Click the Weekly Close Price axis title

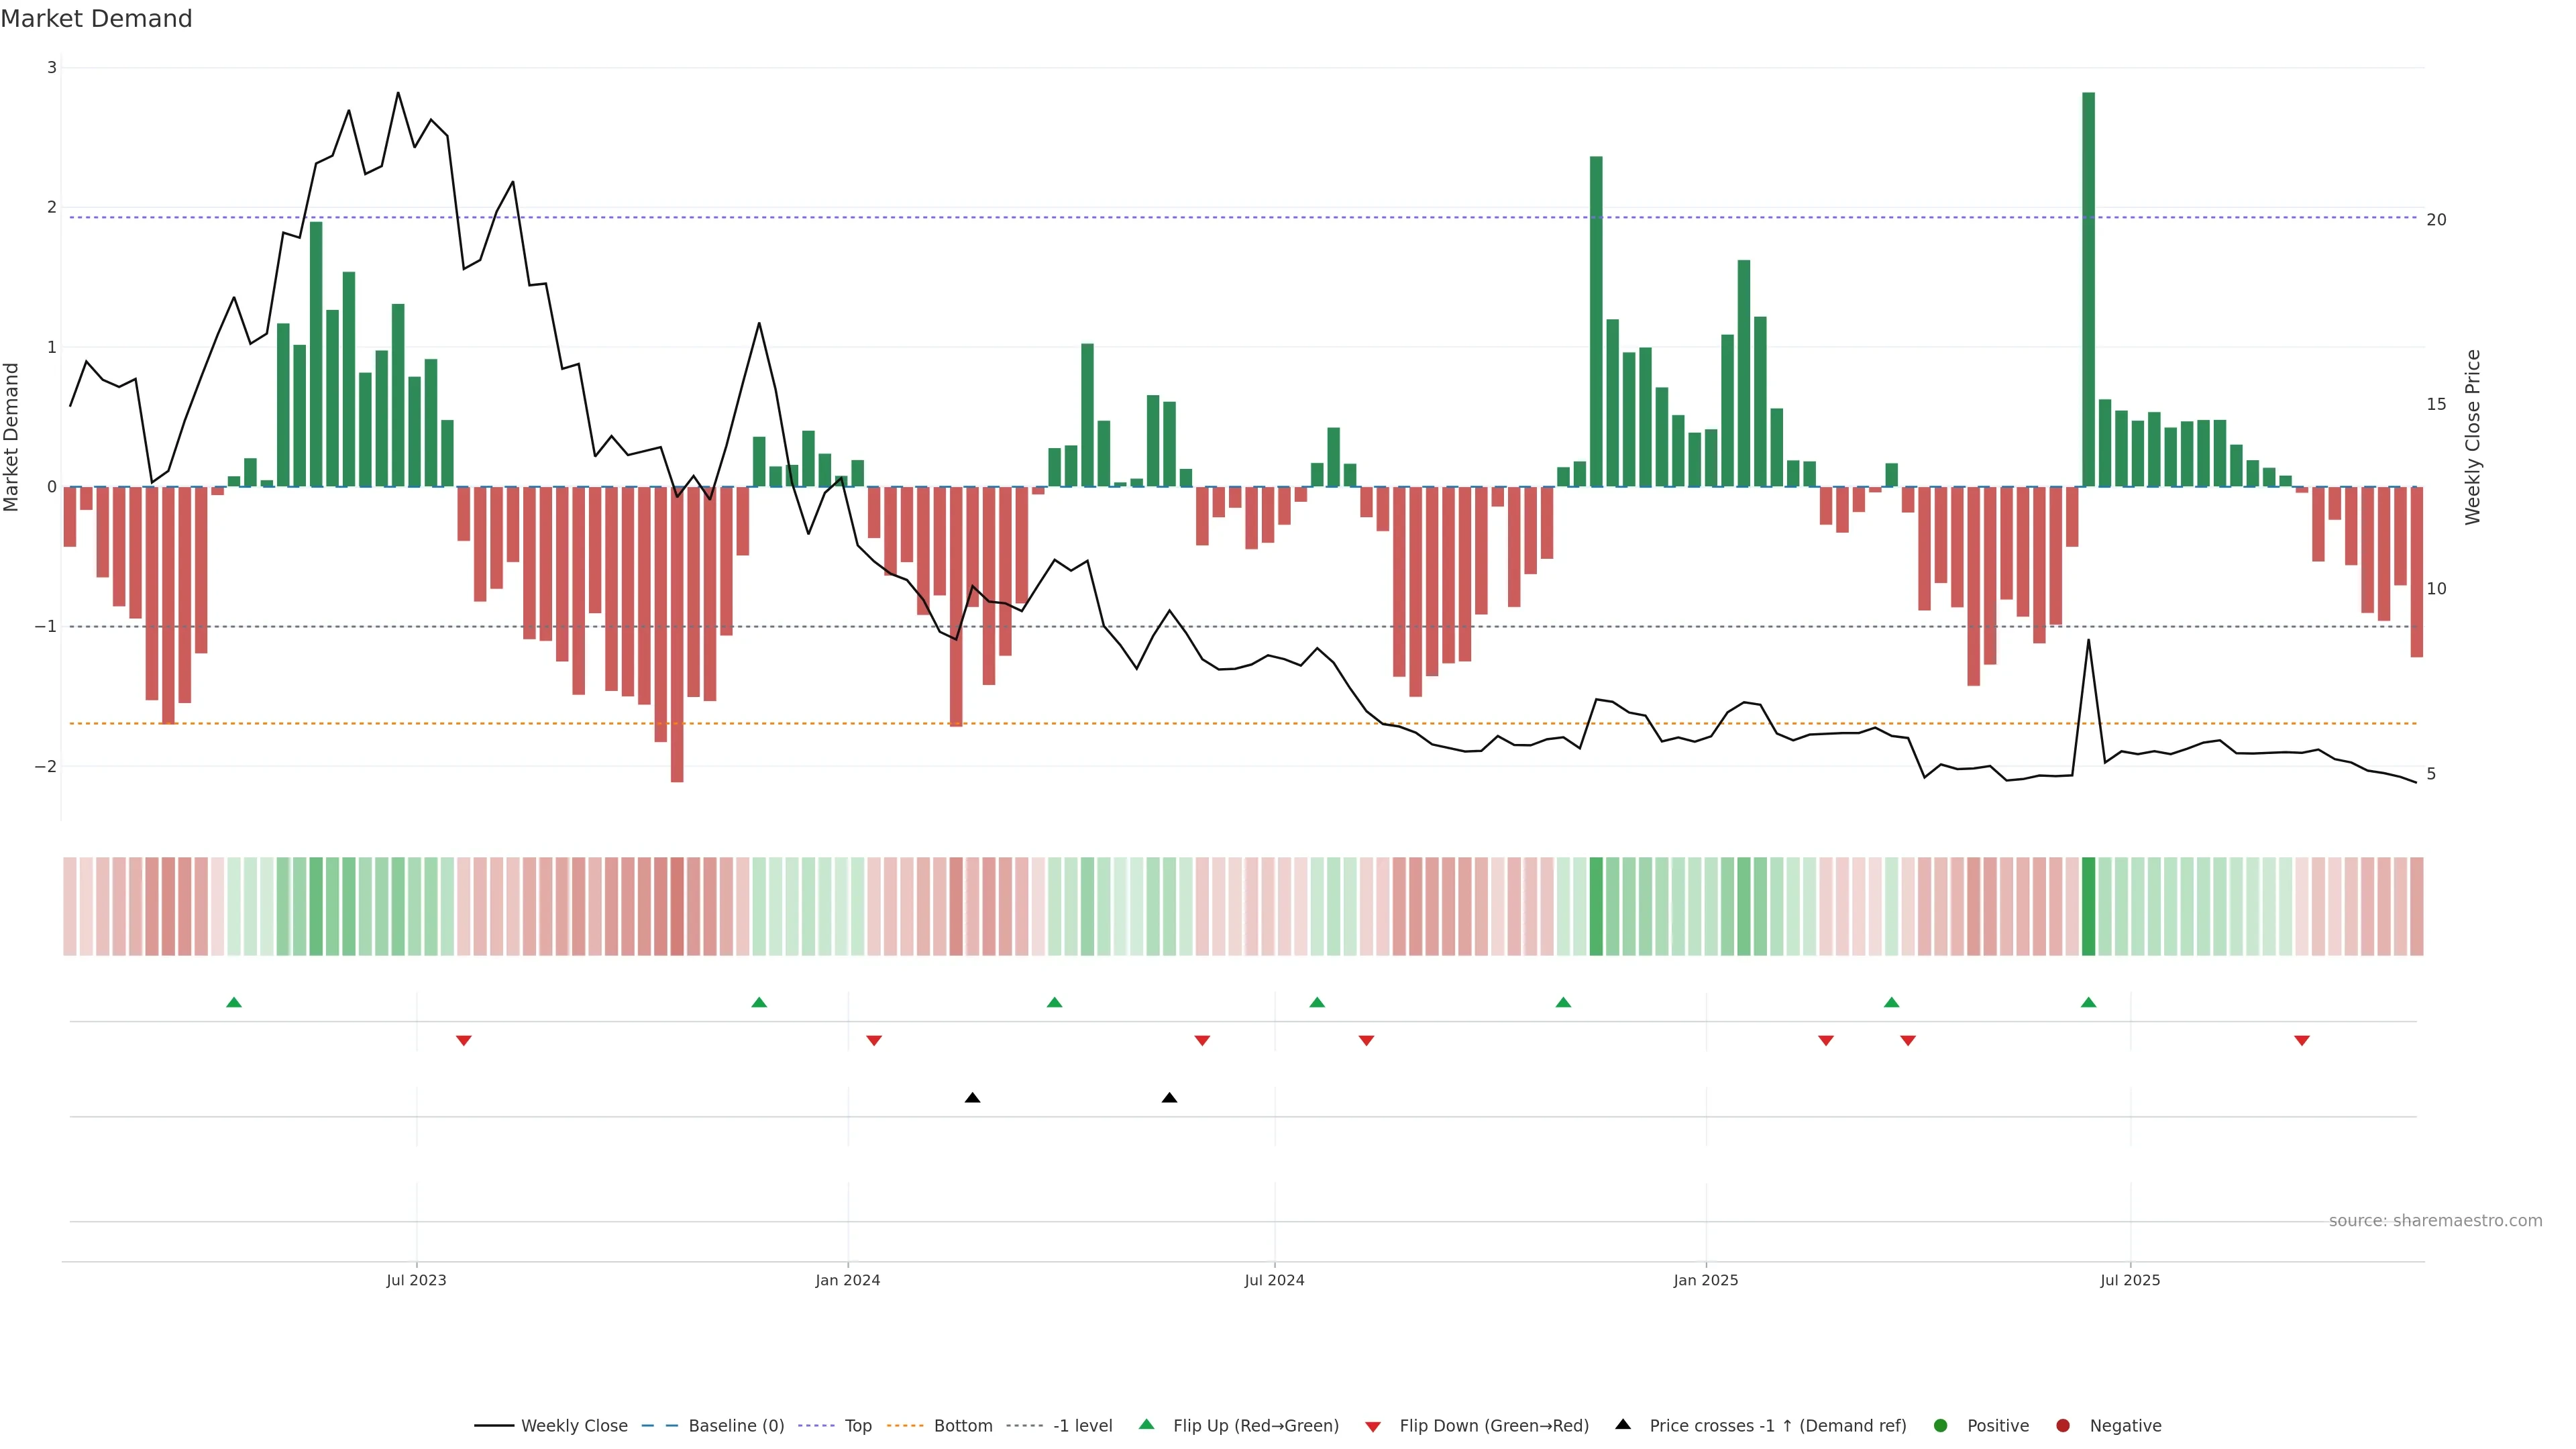(2472, 437)
